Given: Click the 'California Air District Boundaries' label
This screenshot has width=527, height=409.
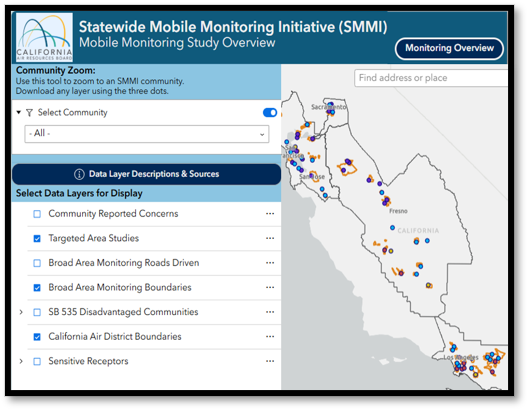Looking at the screenshot, I should tap(115, 336).
